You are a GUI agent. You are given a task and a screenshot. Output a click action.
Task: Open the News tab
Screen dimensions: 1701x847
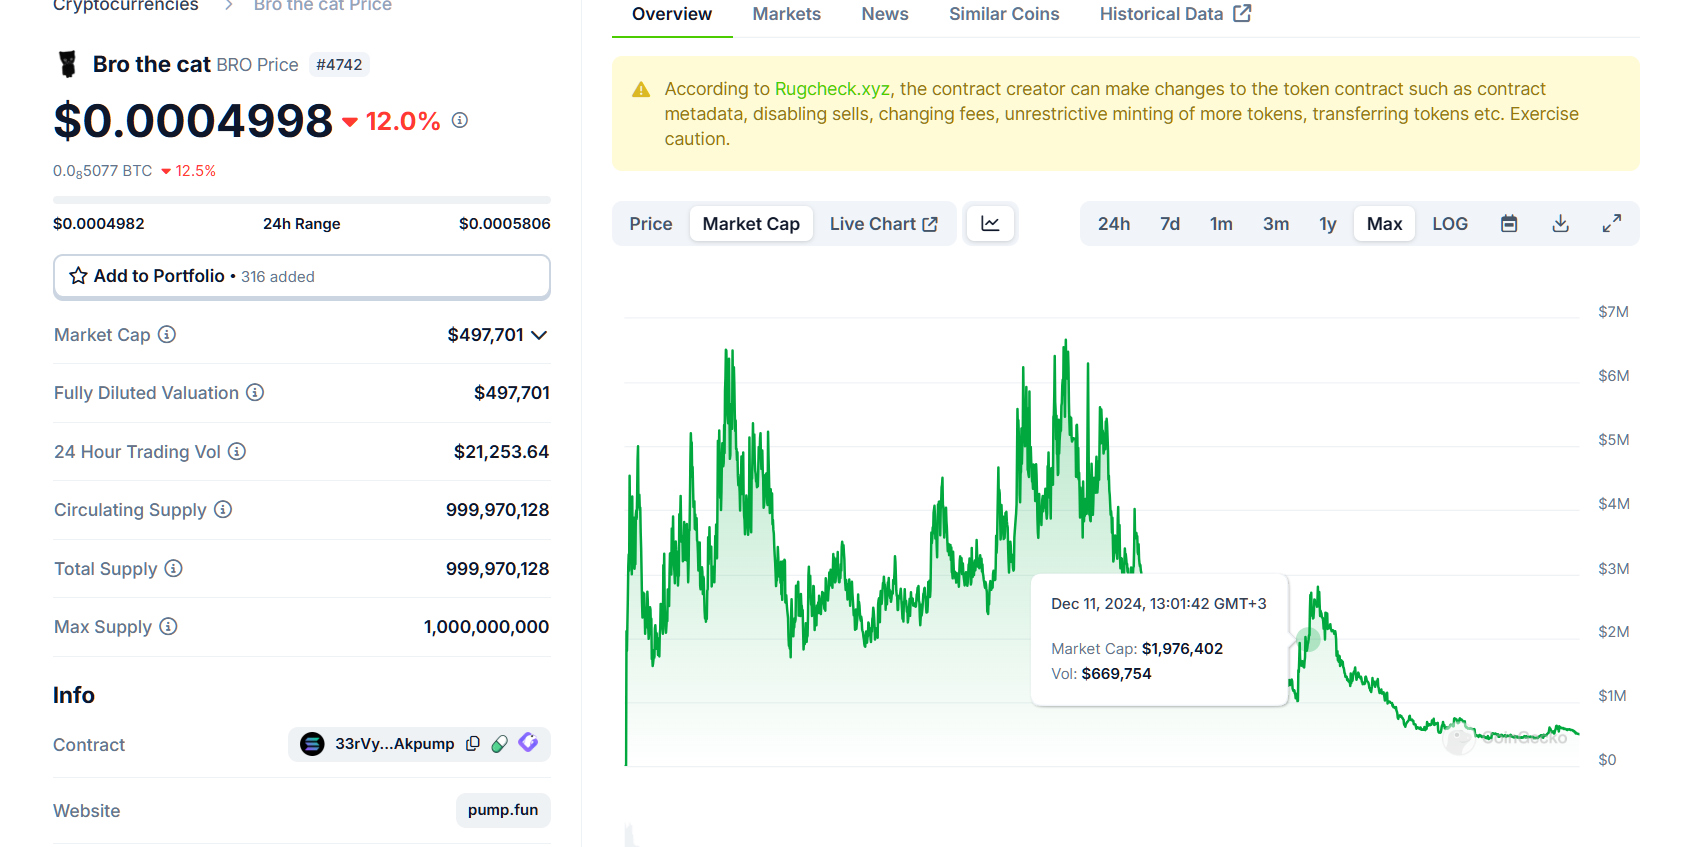pos(885,14)
